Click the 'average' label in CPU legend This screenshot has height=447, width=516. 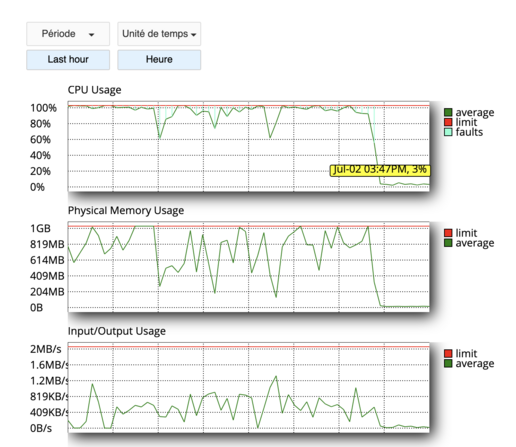[x=475, y=113]
